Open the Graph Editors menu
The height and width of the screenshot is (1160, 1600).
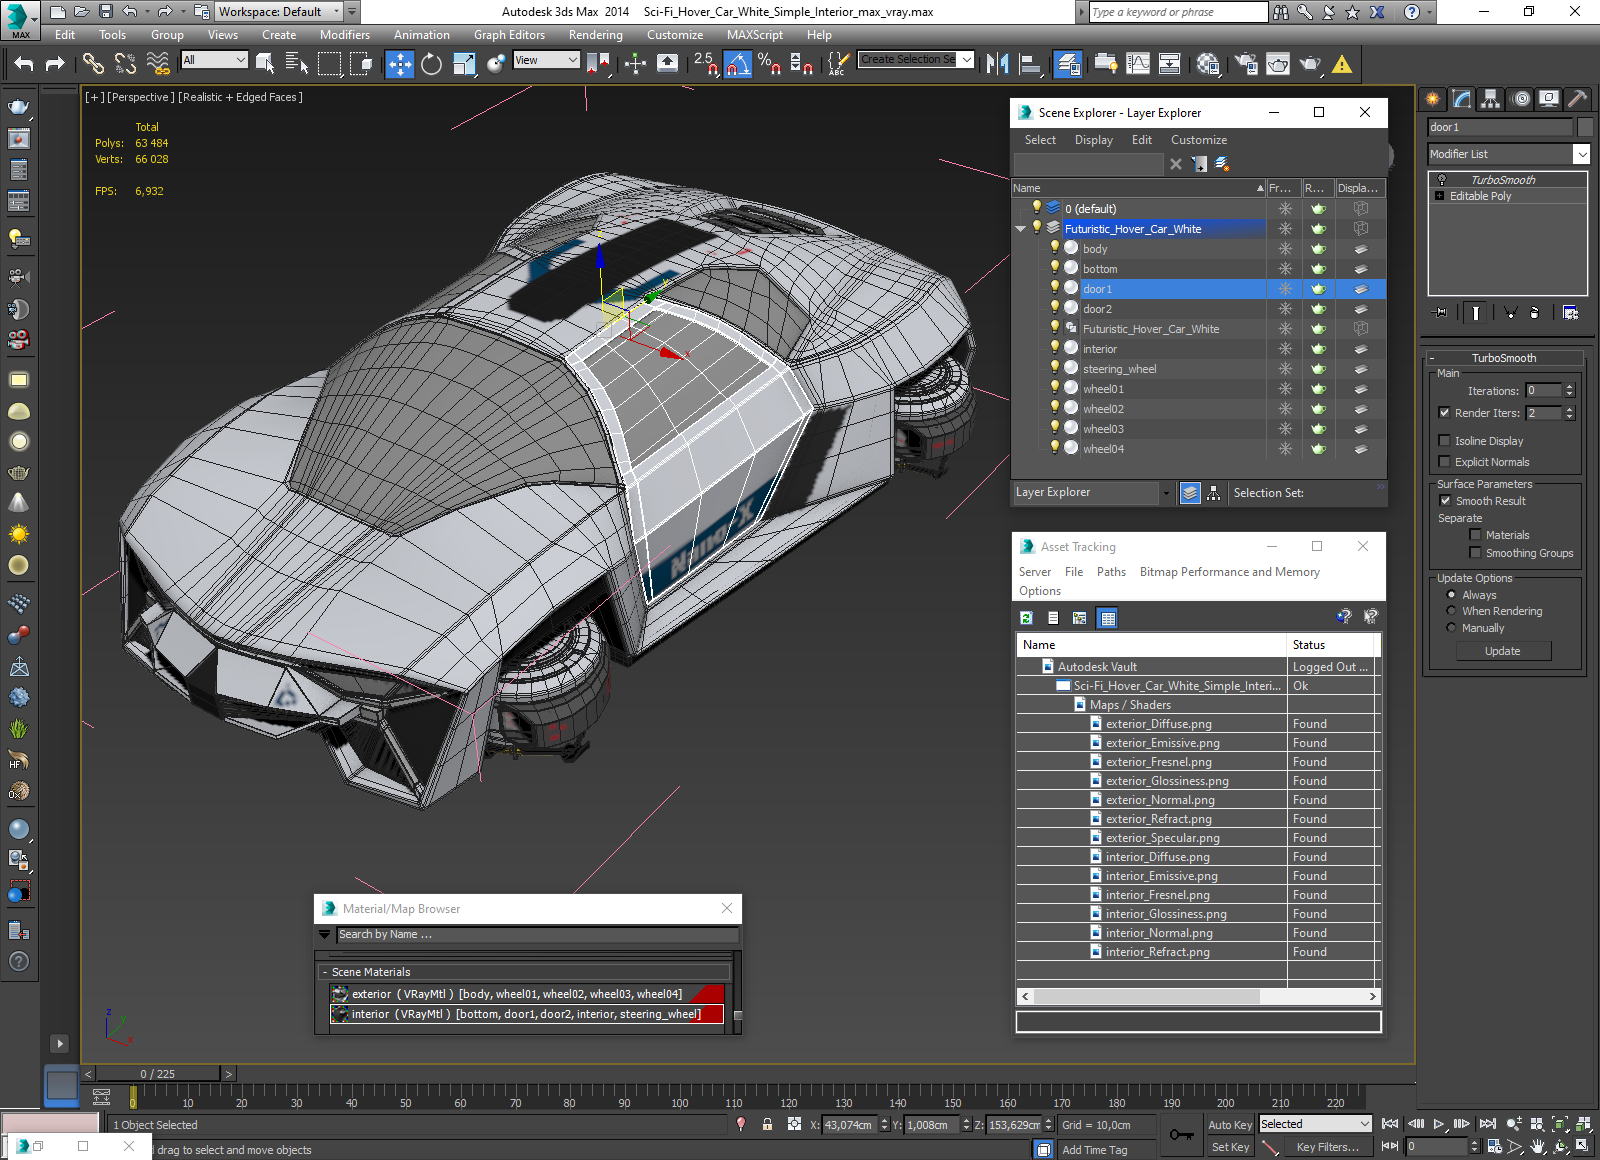[509, 34]
